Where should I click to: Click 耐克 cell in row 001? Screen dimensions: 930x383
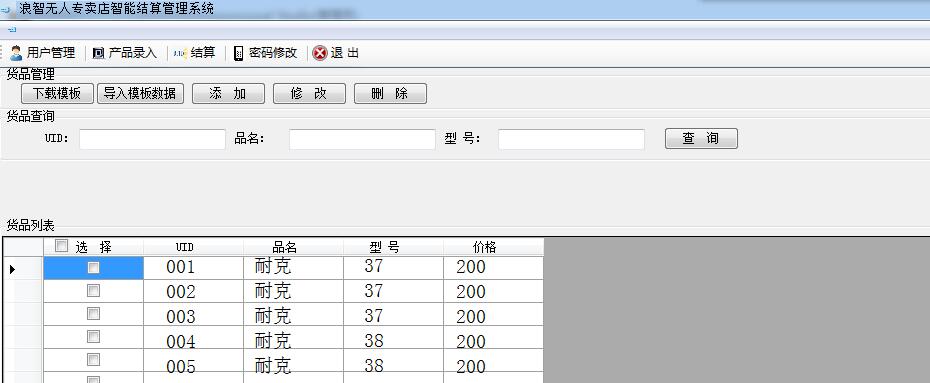293,268
